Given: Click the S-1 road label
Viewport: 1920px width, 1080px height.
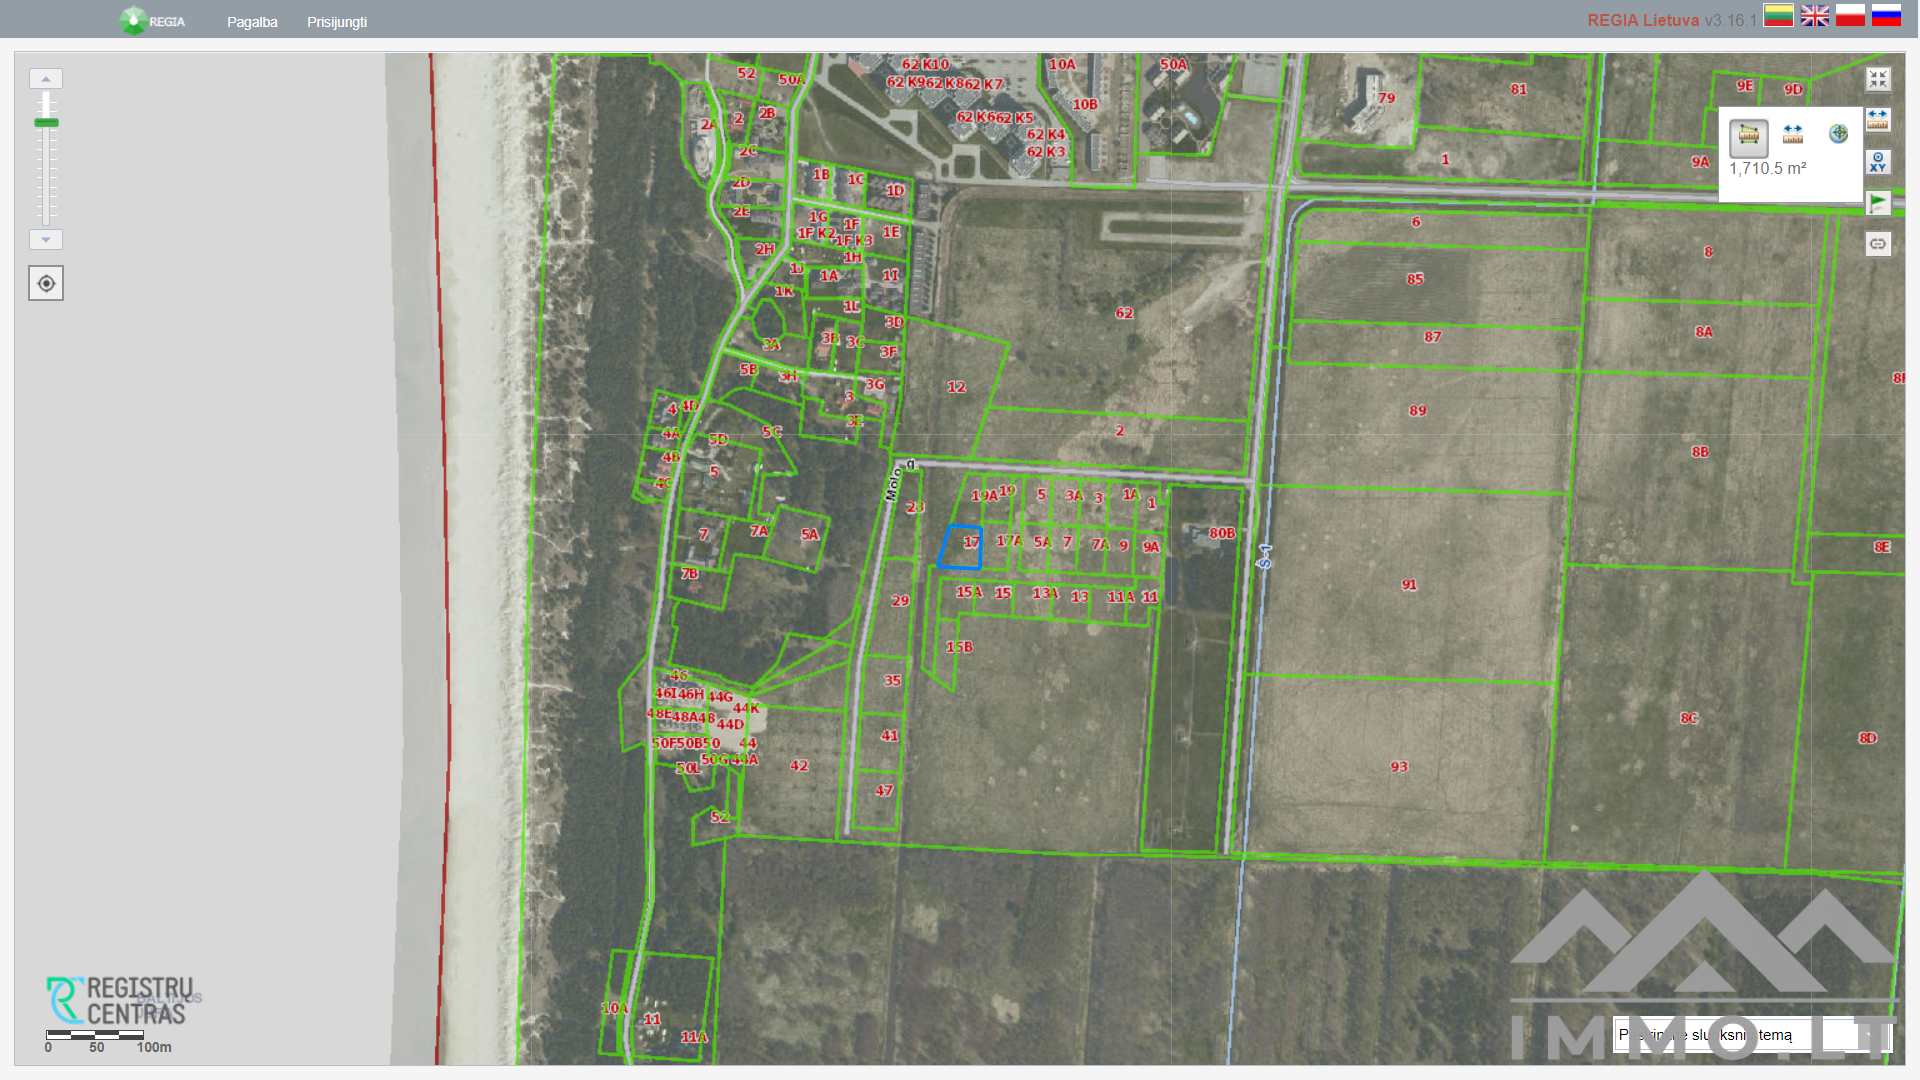Looking at the screenshot, I should [1265, 557].
